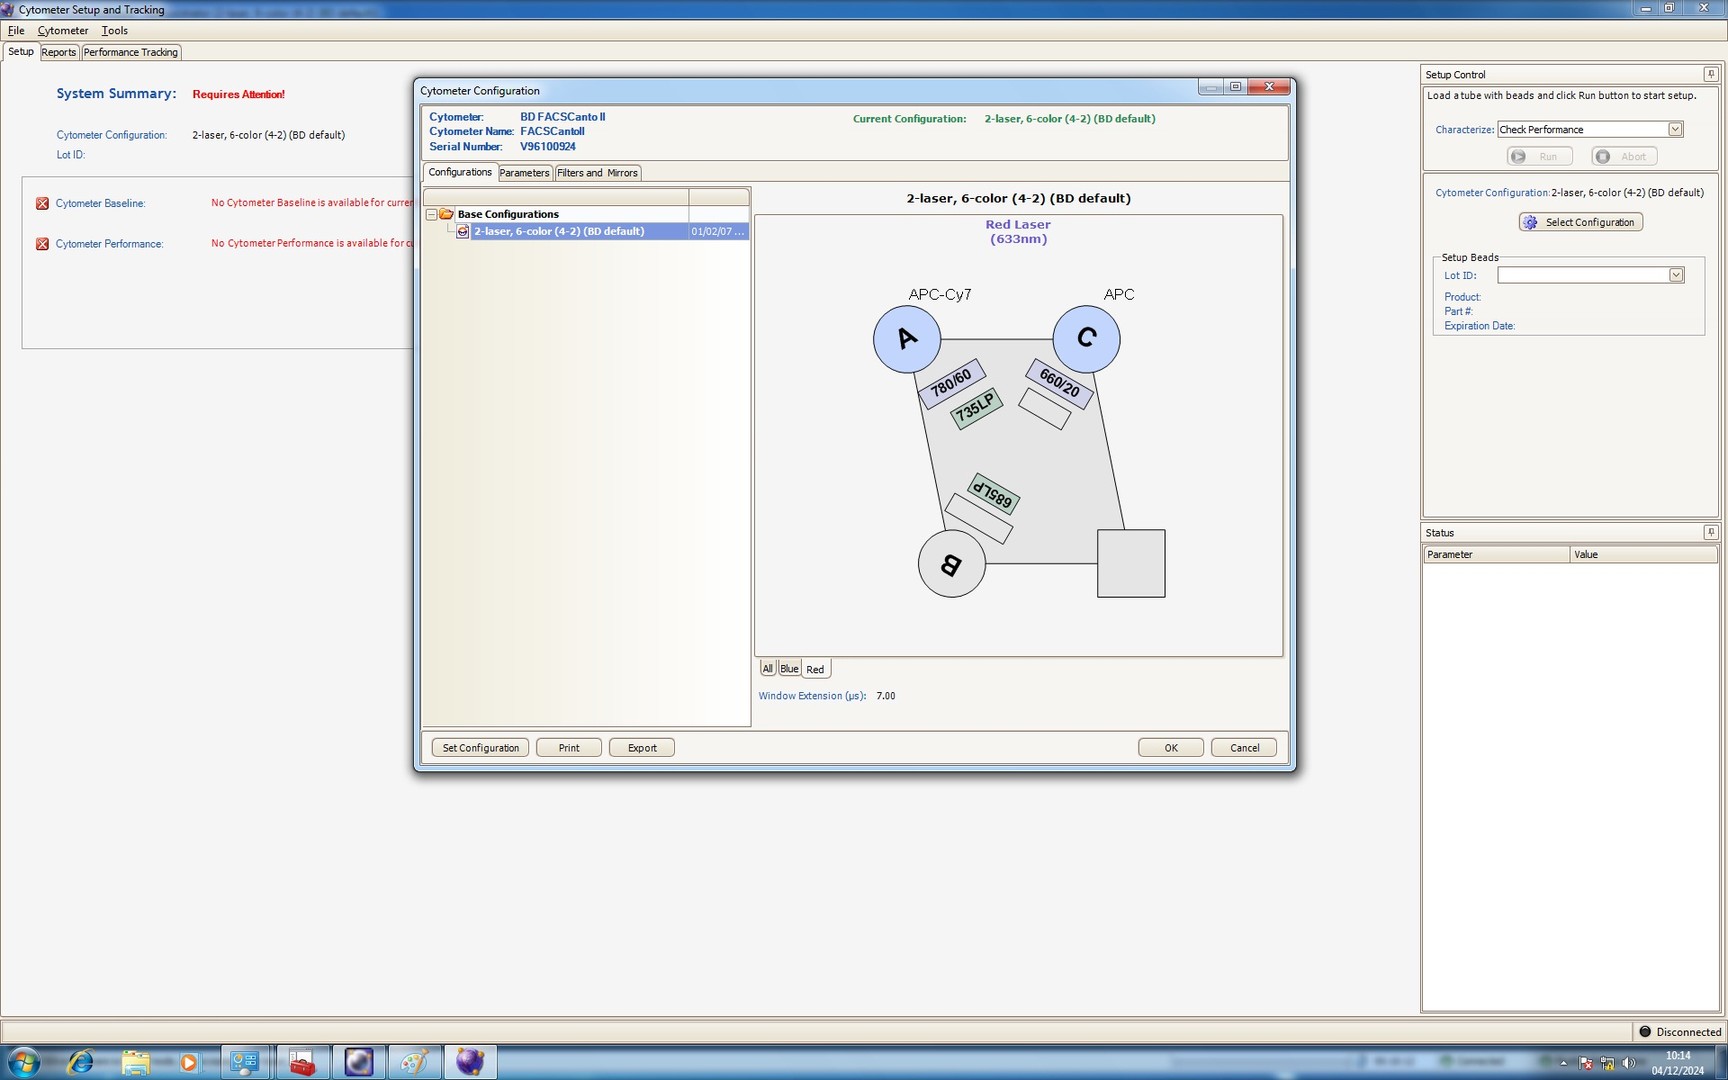
Task: Open the Characterize dropdown
Action: point(1675,129)
